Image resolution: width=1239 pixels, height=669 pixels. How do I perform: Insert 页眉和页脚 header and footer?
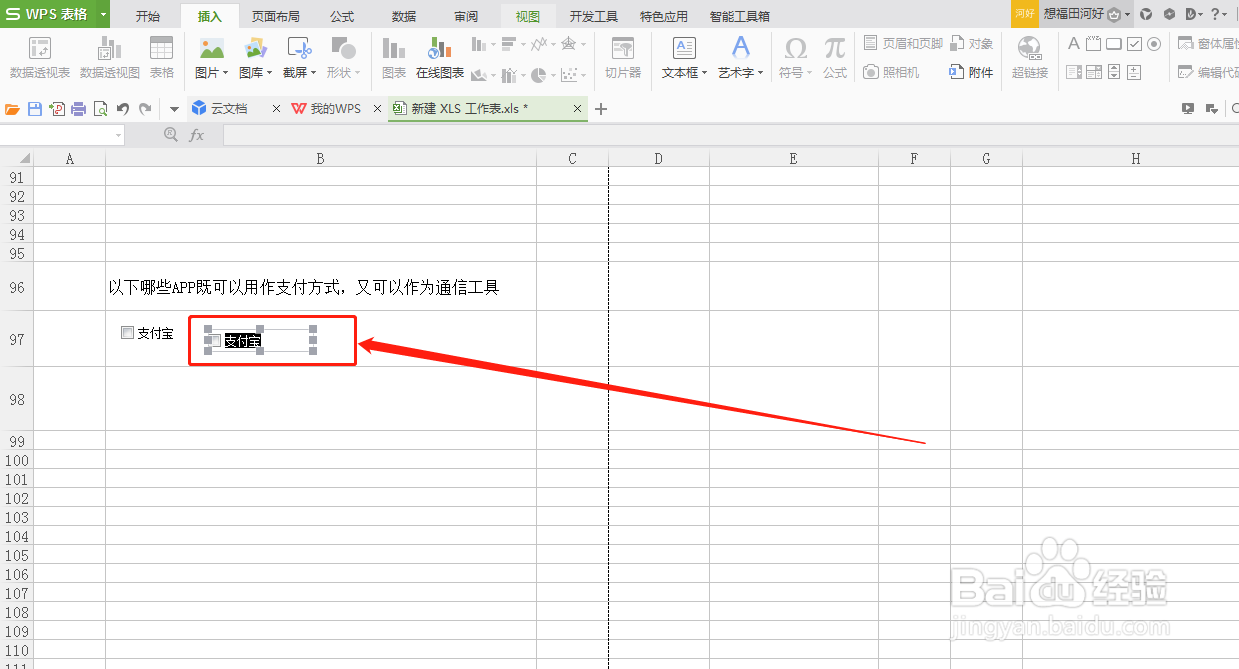(x=903, y=44)
